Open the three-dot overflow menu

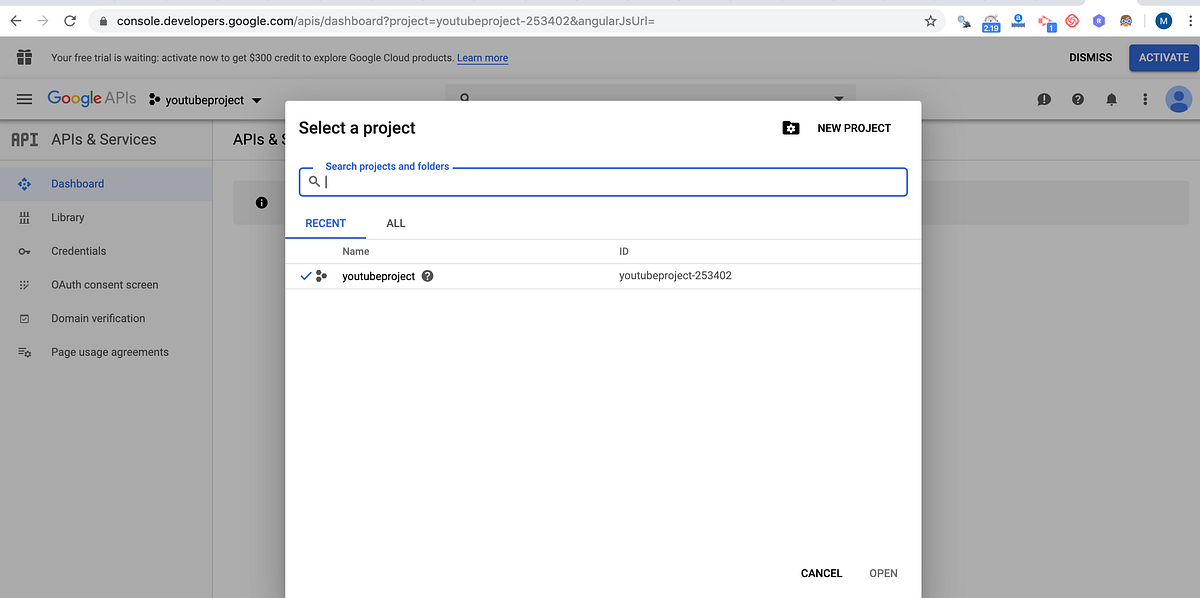pyautogui.click(x=1145, y=99)
